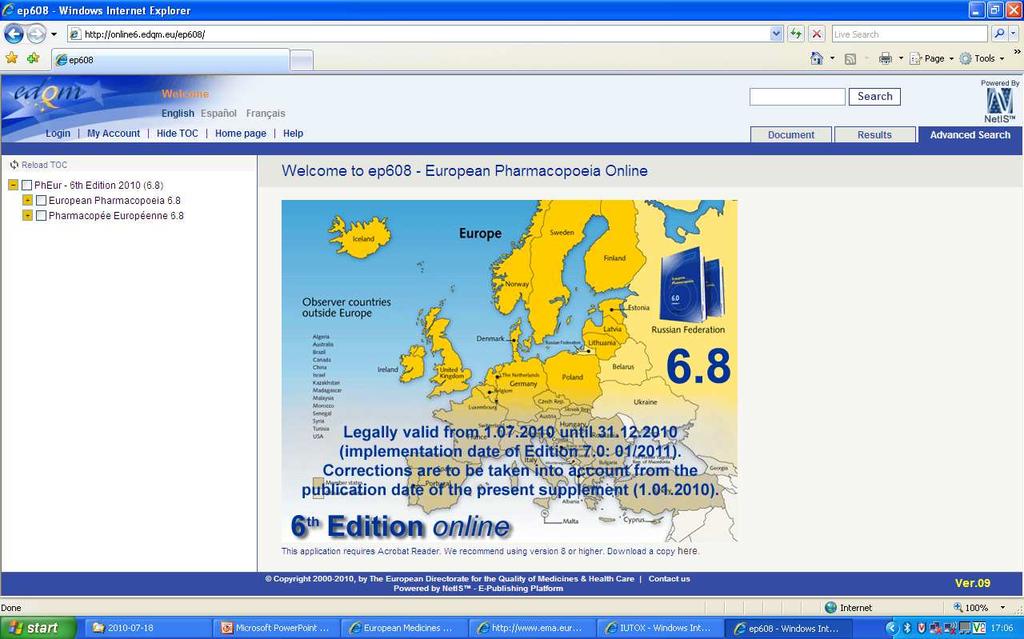Open the Help link
The image size is (1024, 639).
tap(293, 133)
